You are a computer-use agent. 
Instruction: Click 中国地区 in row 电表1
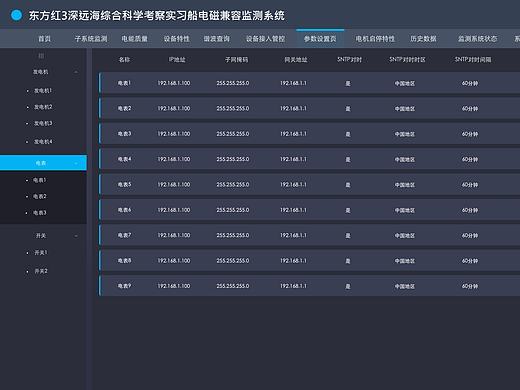[x=405, y=84]
